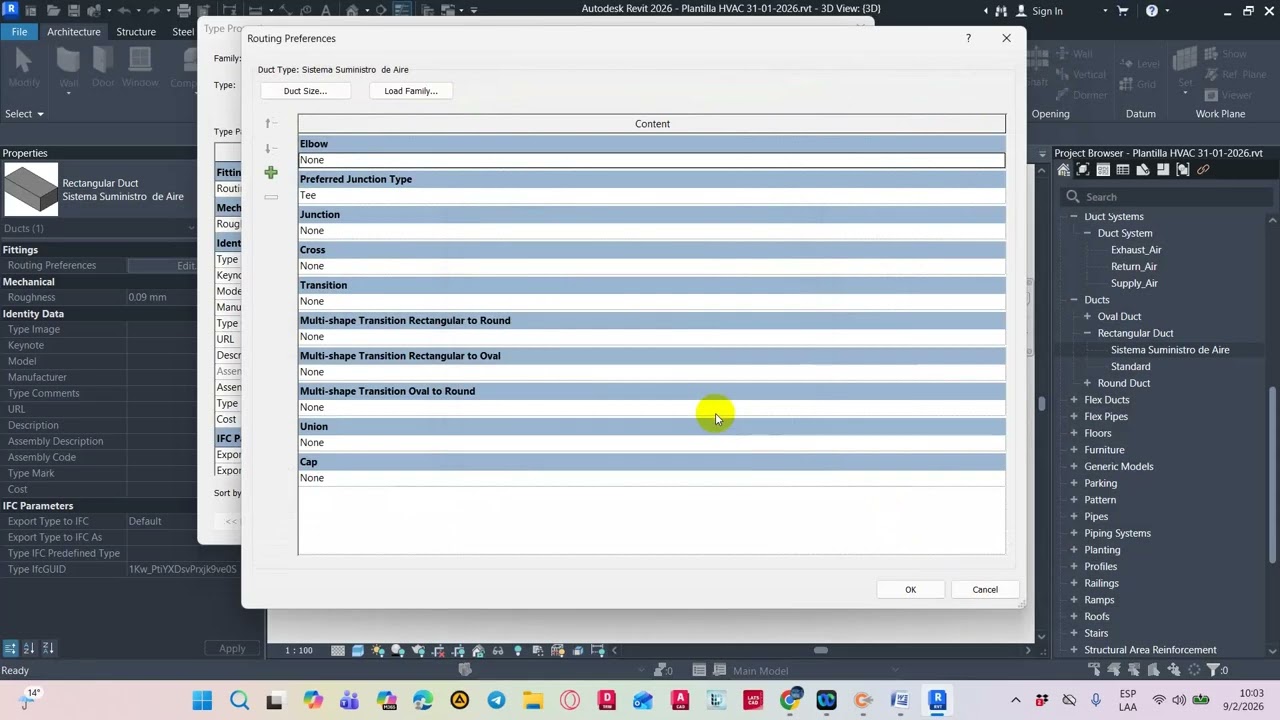The width and height of the screenshot is (1280, 720).
Task: Collapse the Duct System sub-node
Action: 1087,233
